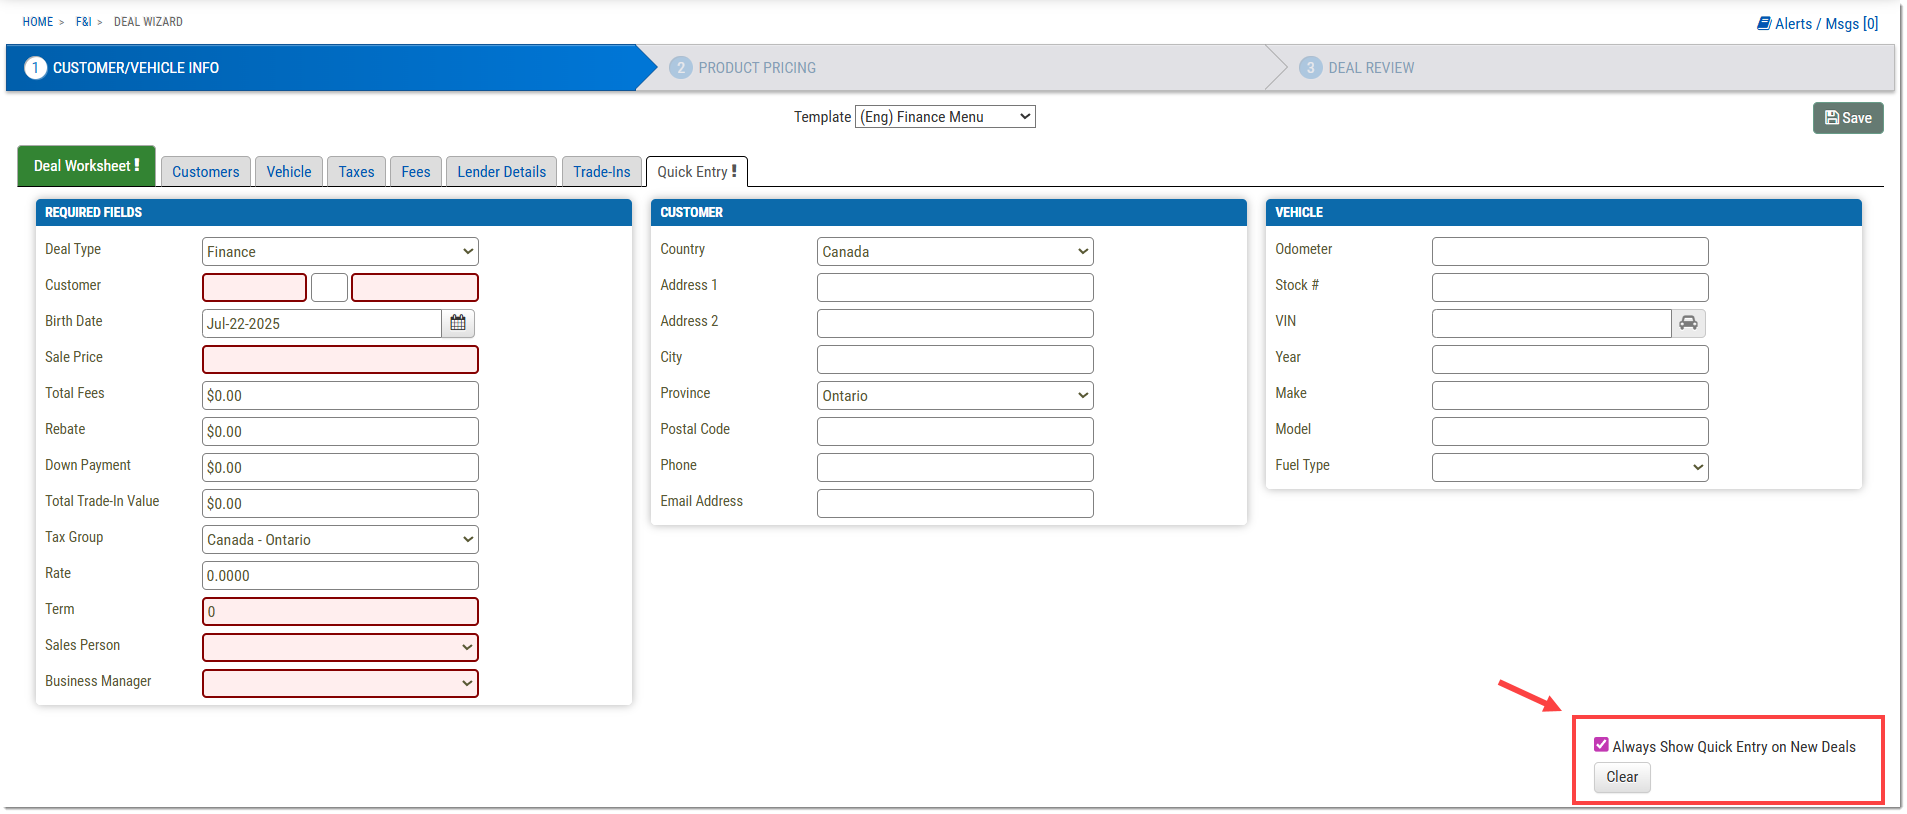Open the Taxes tab
This screenshot has height=814, width=1907.
356,172
